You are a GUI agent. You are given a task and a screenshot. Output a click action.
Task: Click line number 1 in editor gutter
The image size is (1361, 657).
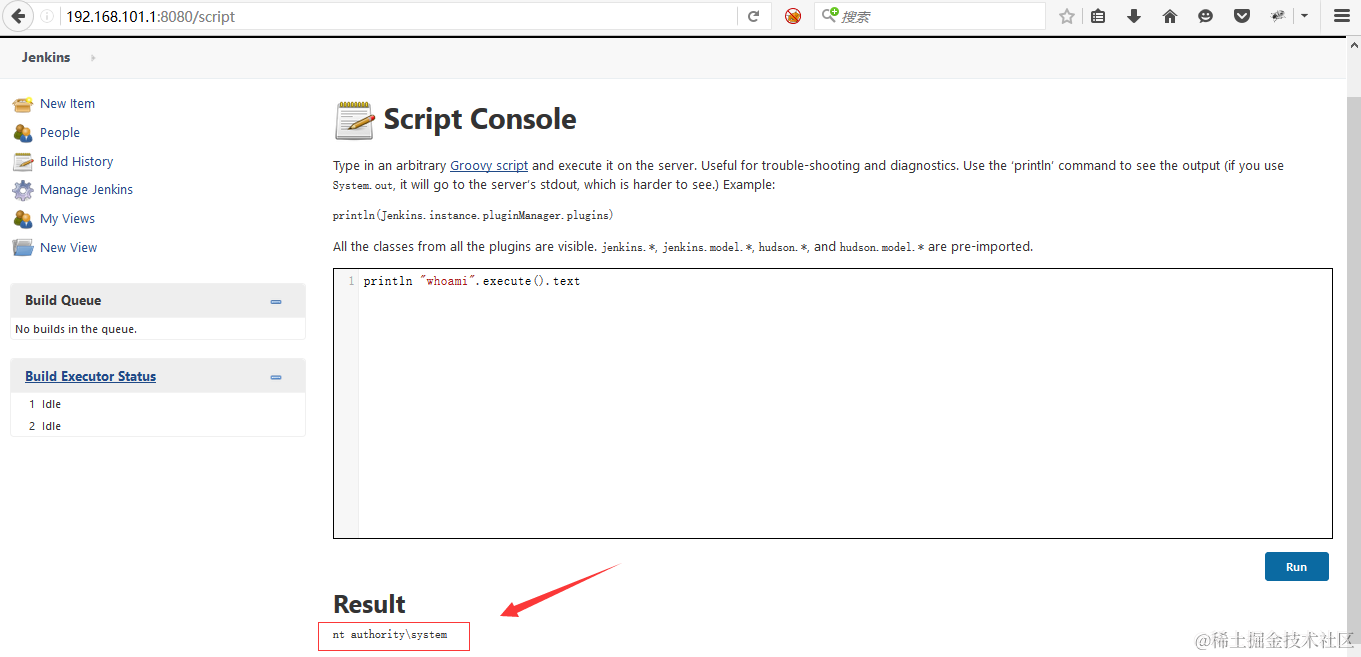[351, 282]
